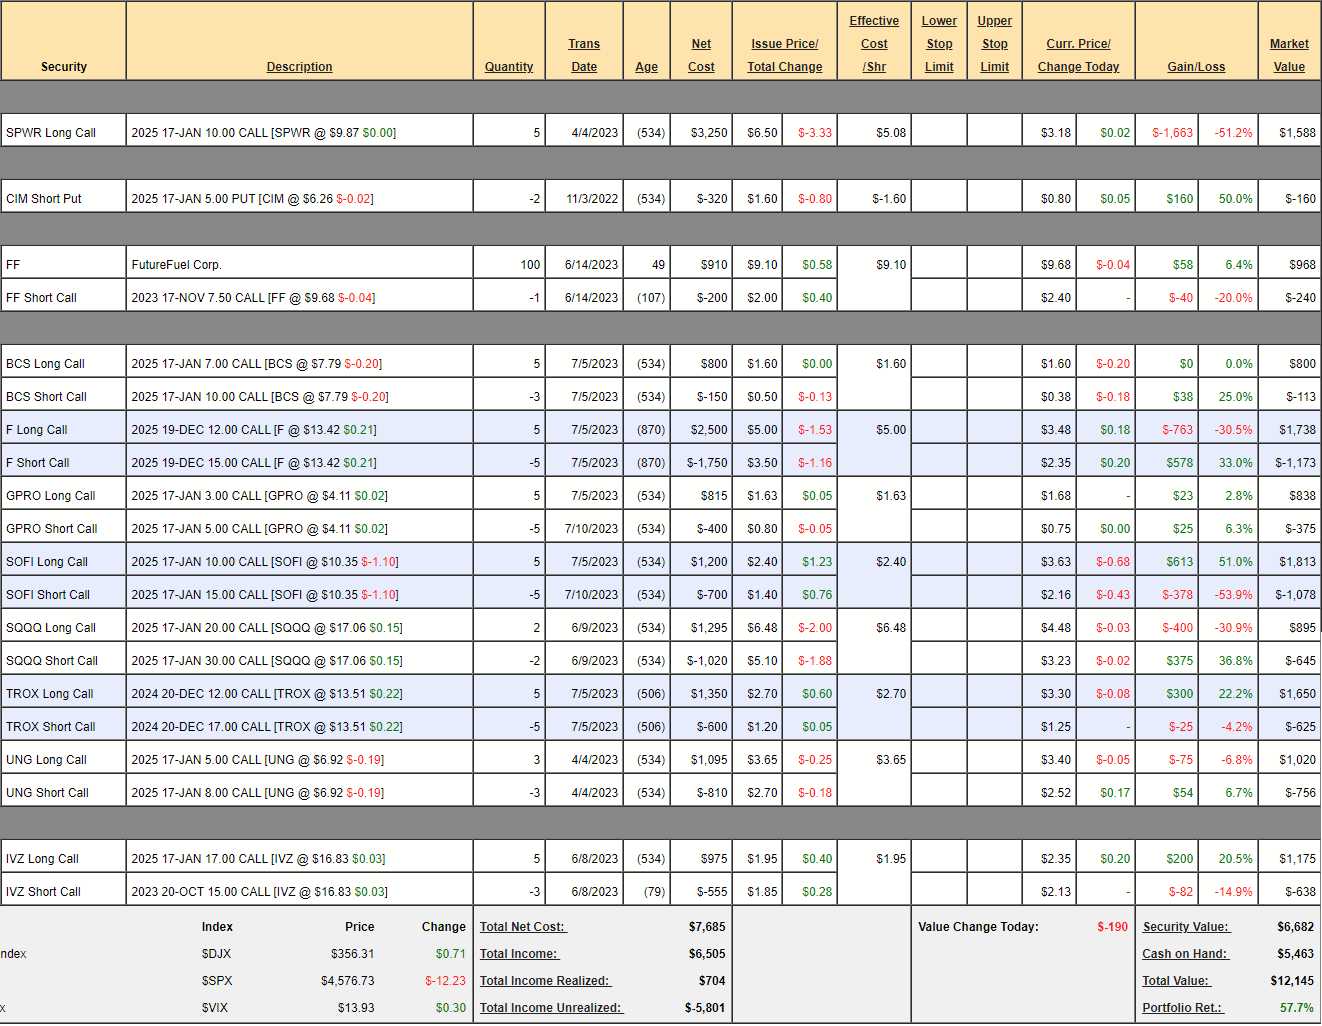Select the Age column header
Screen dimensions: 1322x1026
tap(646, 67)
